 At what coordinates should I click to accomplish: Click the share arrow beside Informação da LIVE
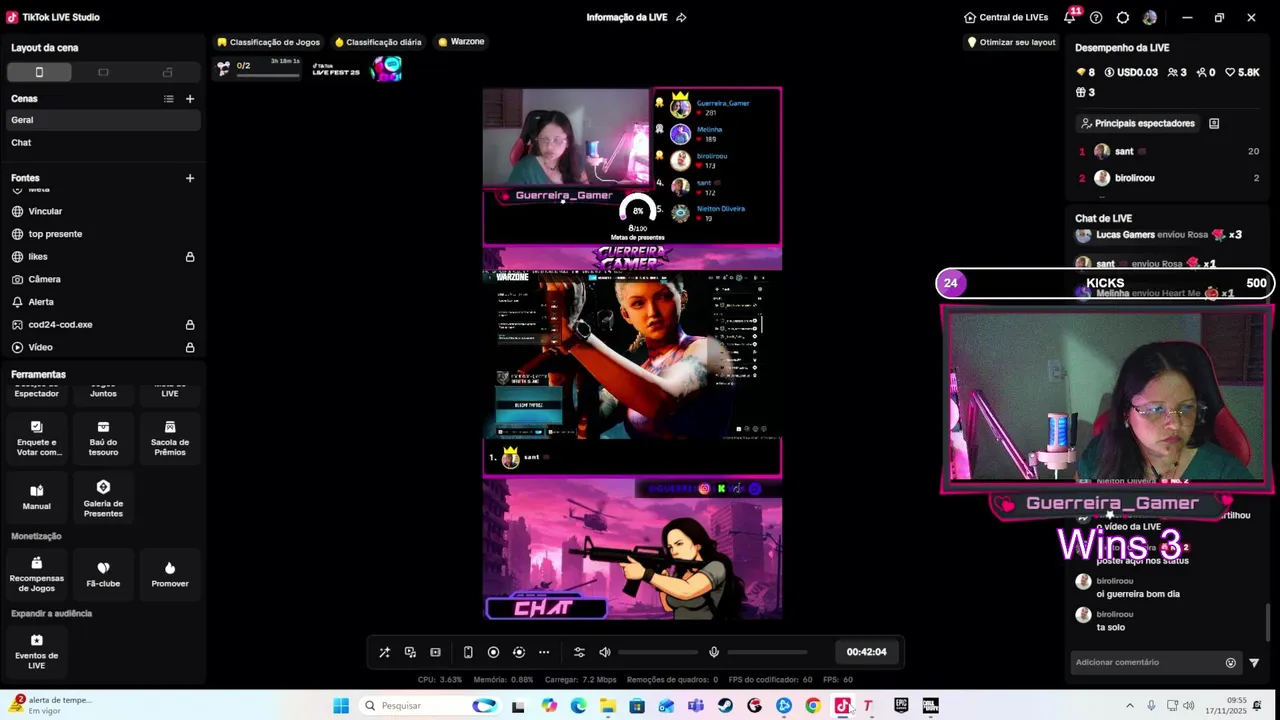[681, 17]
